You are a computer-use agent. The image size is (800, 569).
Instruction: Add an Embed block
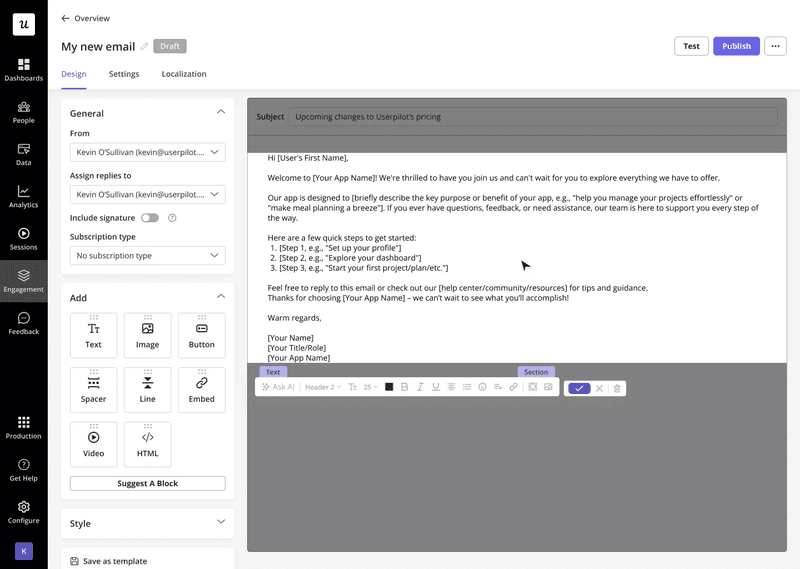point(201,390)
